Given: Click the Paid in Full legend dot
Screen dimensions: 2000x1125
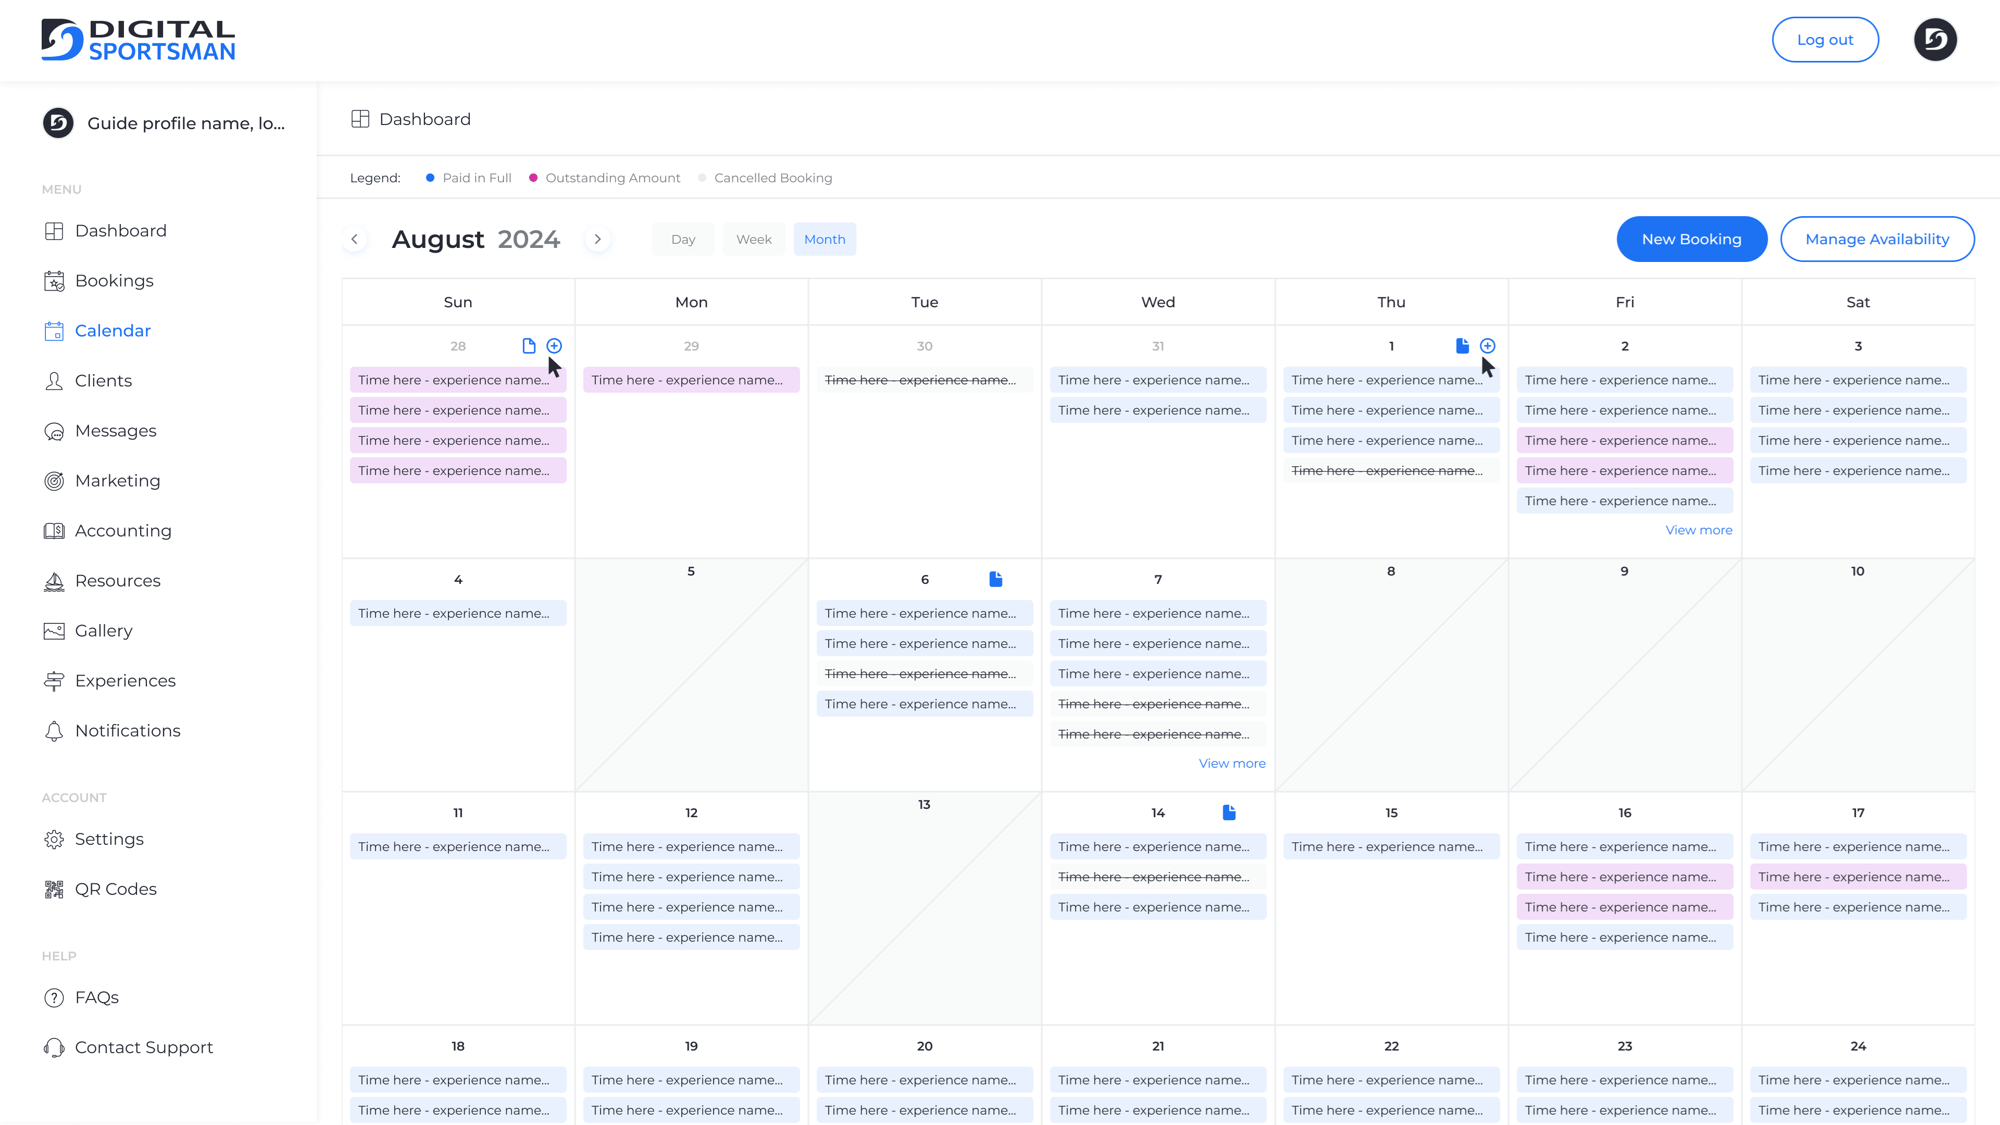Looking at the screenshot, I should pyautogui.click(x=430, y=178).
